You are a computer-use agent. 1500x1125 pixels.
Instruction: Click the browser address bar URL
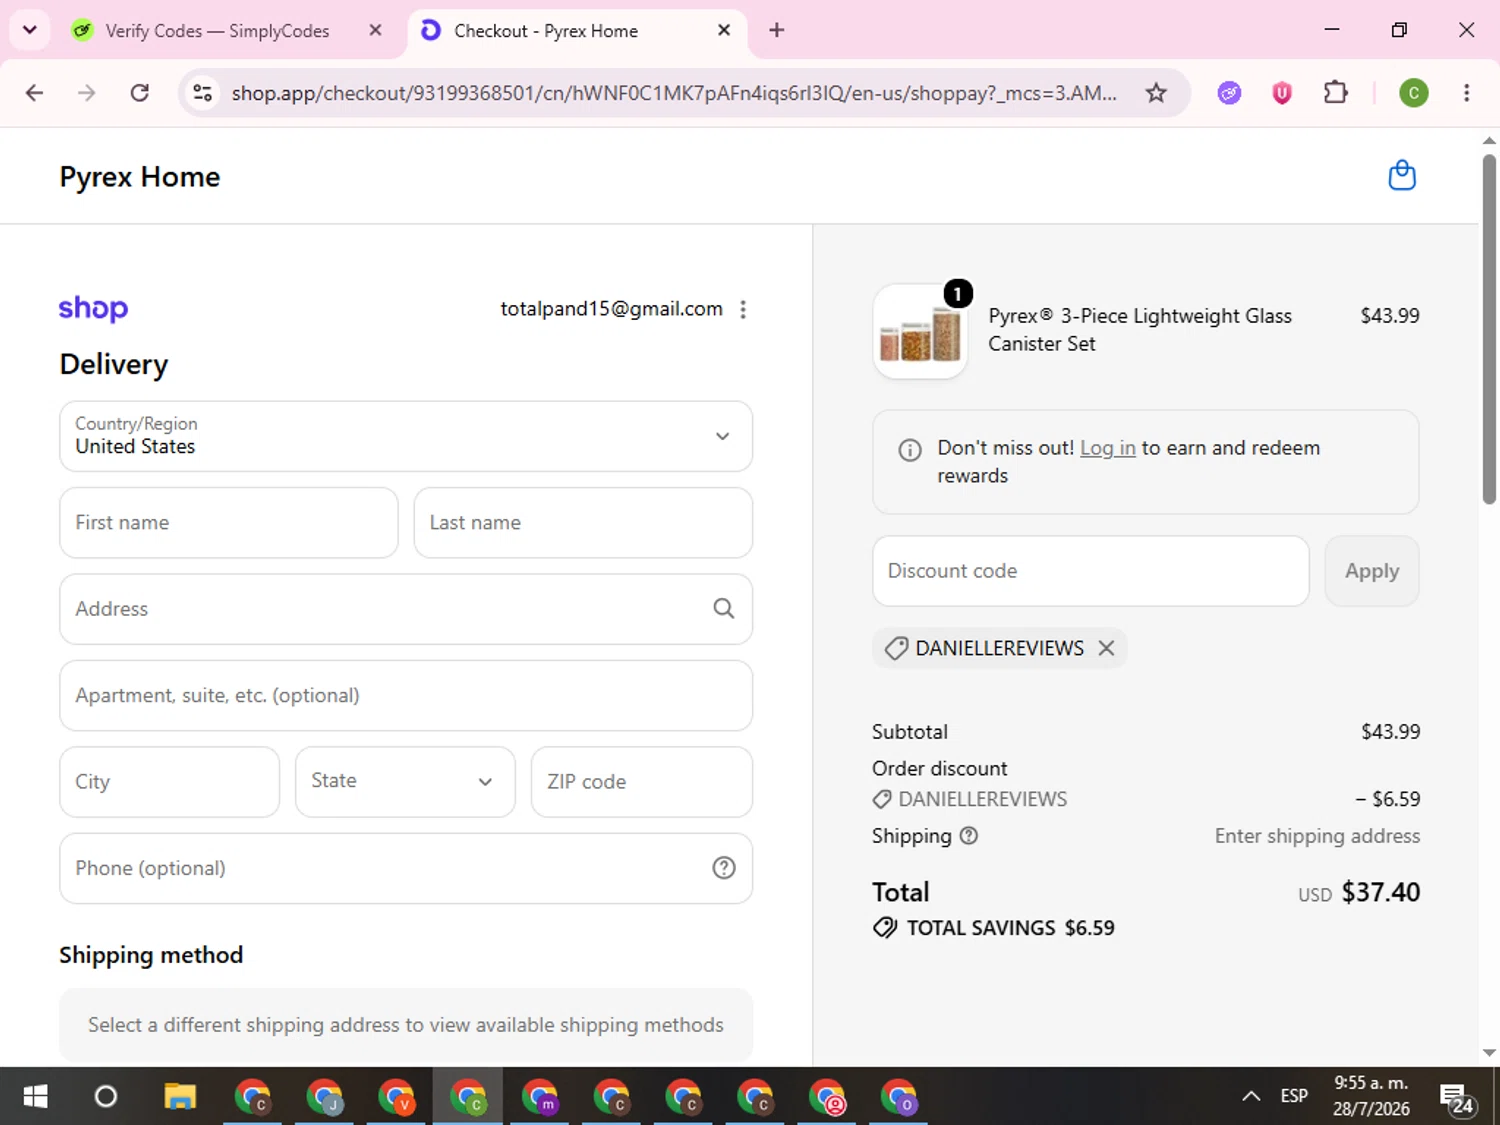(x=674, y=93)
